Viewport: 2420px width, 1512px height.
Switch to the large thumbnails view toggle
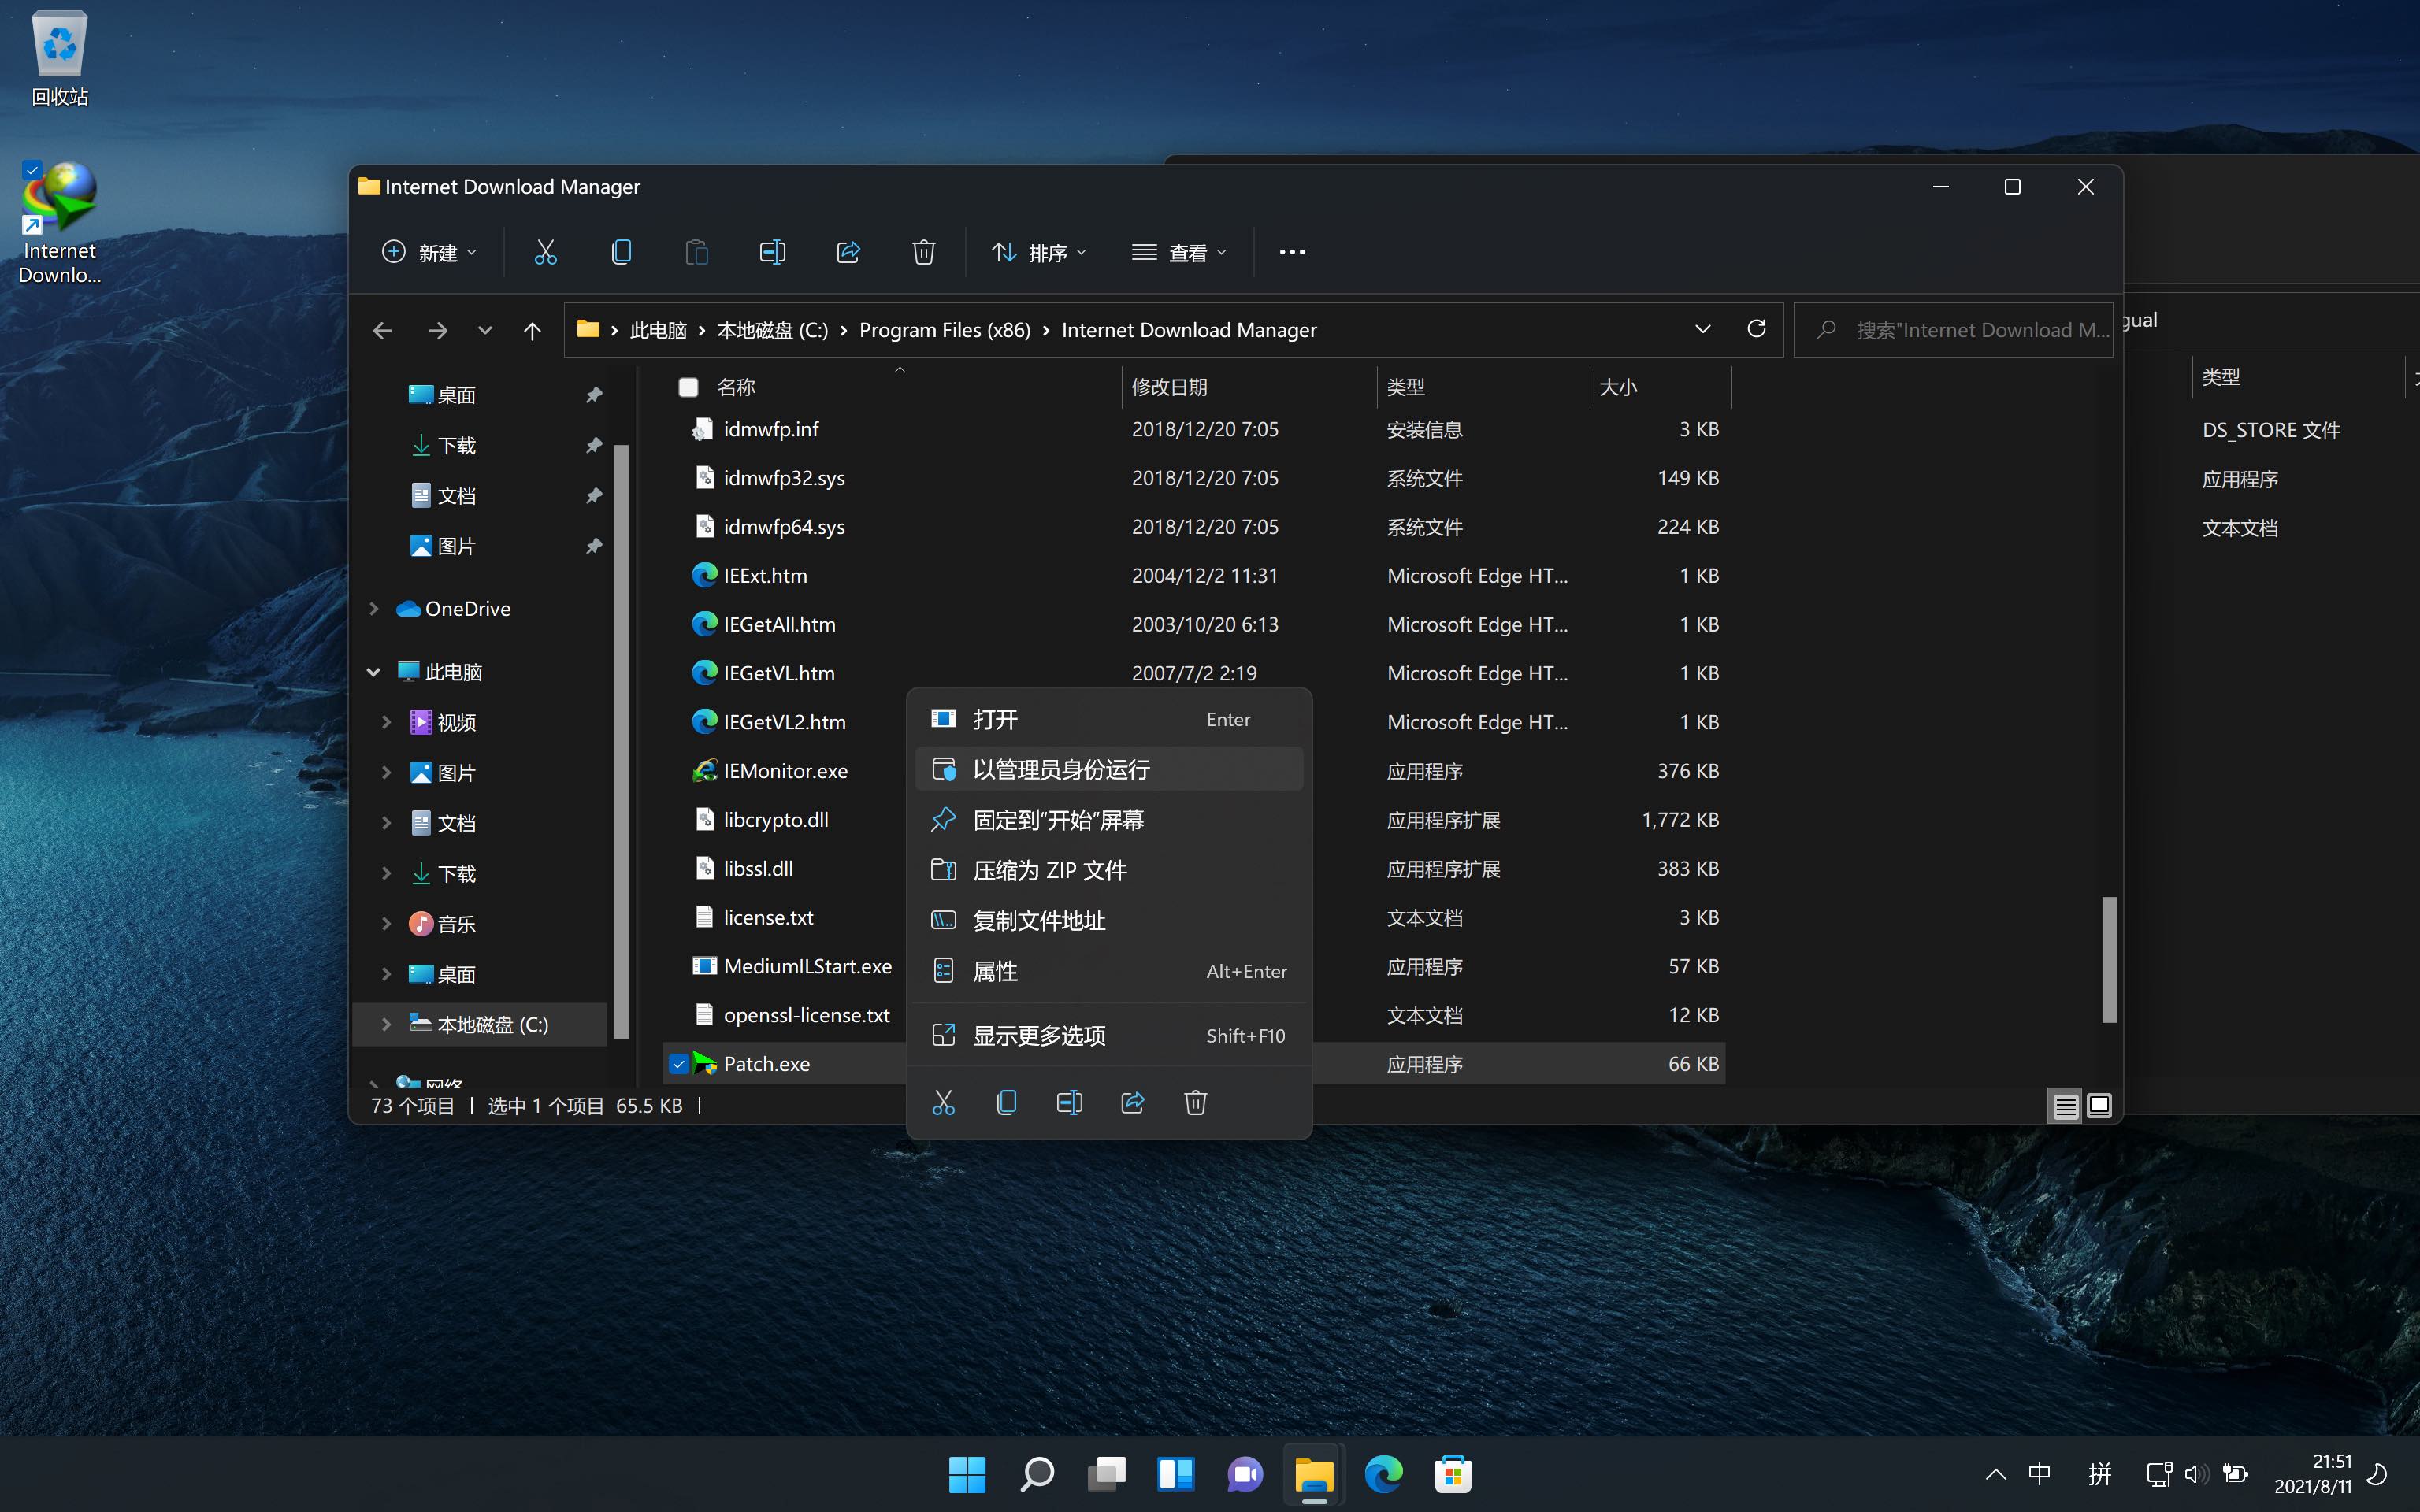click(x=2099, y=1105)
